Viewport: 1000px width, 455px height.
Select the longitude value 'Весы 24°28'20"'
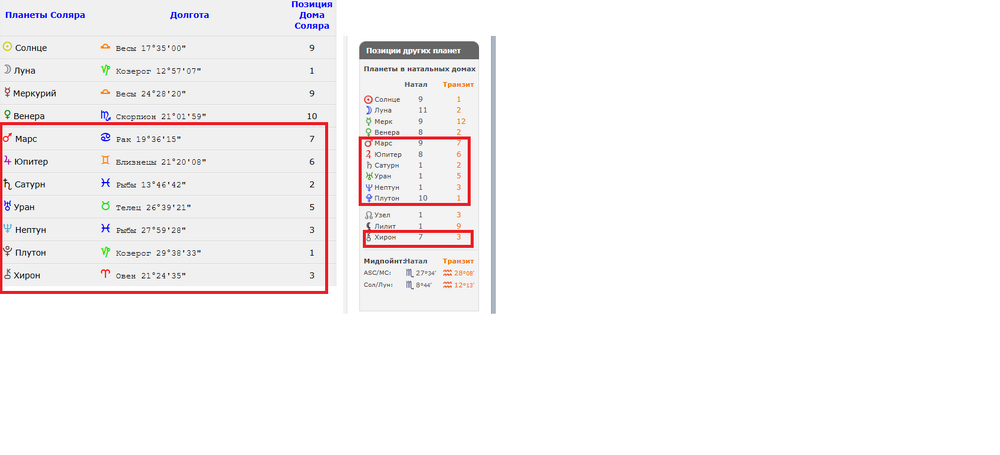pyautogui.click(x=151, y=94)
